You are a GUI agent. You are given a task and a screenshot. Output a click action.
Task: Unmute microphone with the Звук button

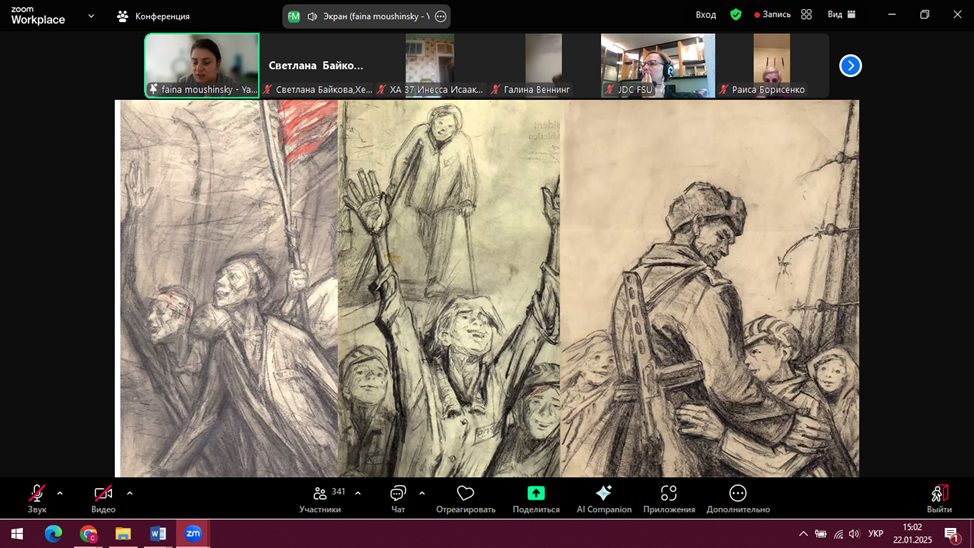coord(37,494)
